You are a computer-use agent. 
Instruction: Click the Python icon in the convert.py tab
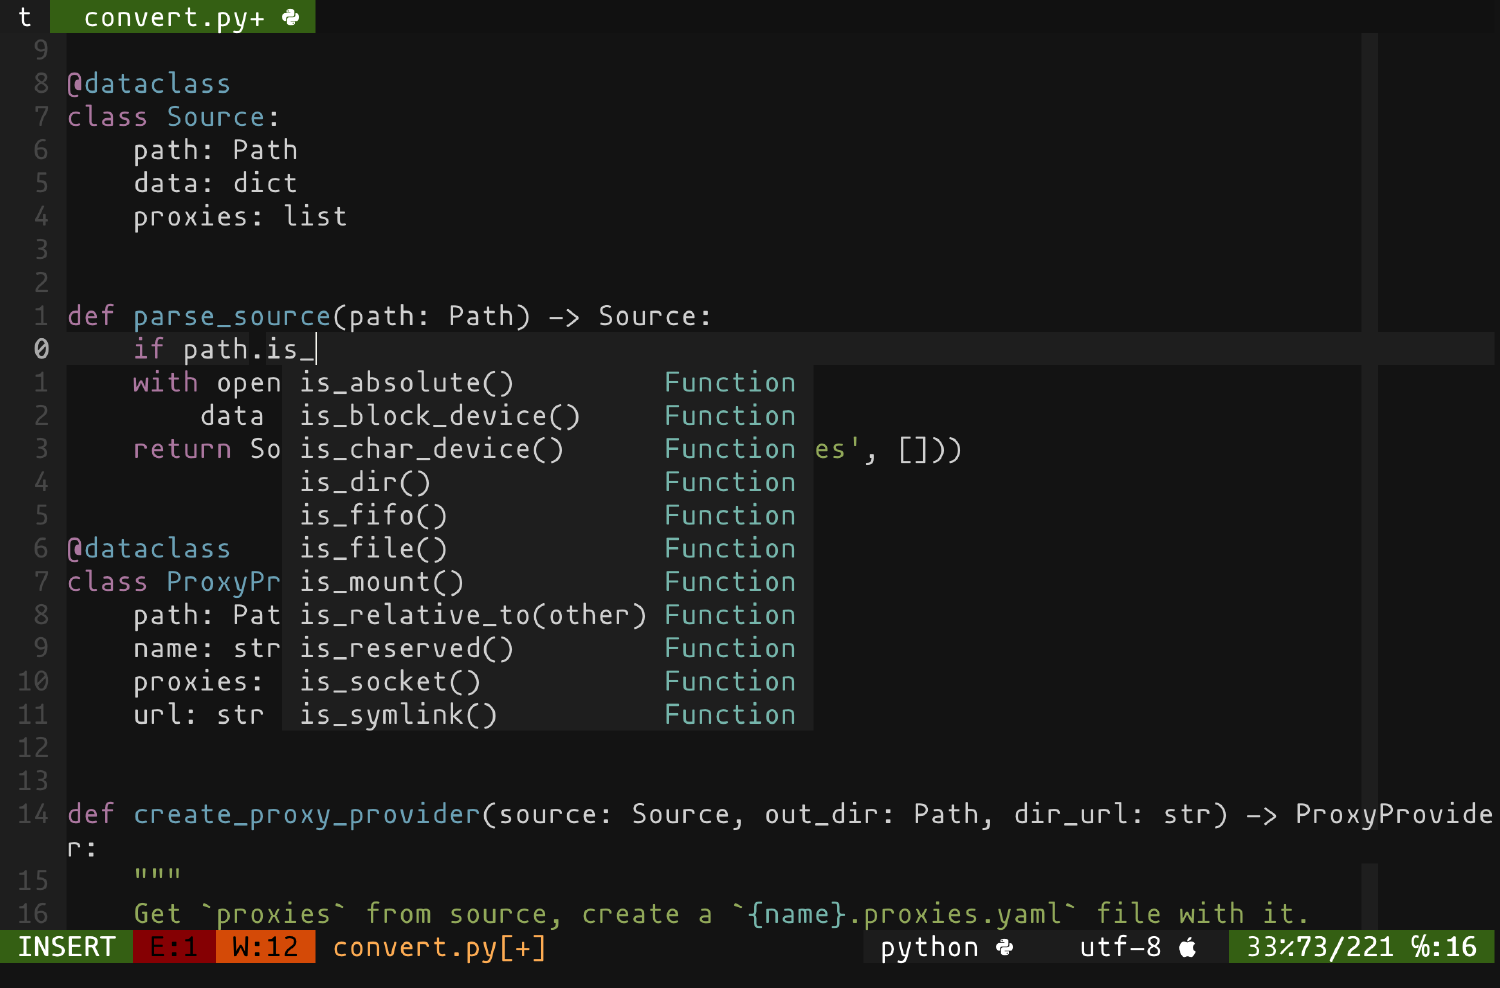(x=291, y=17)
